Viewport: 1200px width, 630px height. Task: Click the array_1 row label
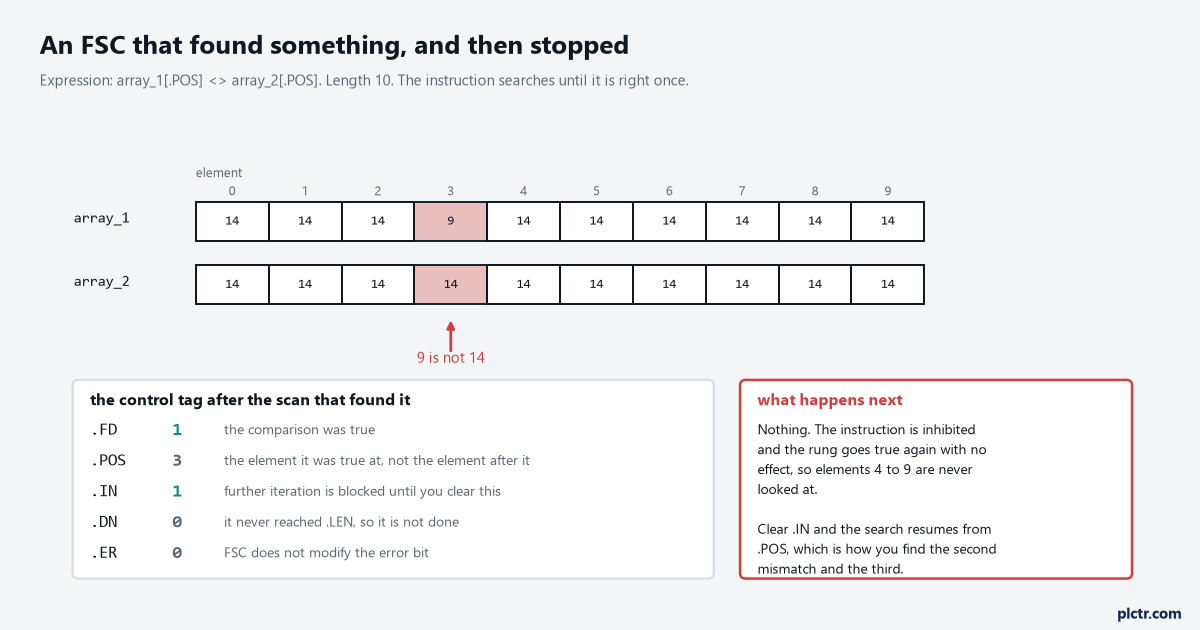coord(101,218)
